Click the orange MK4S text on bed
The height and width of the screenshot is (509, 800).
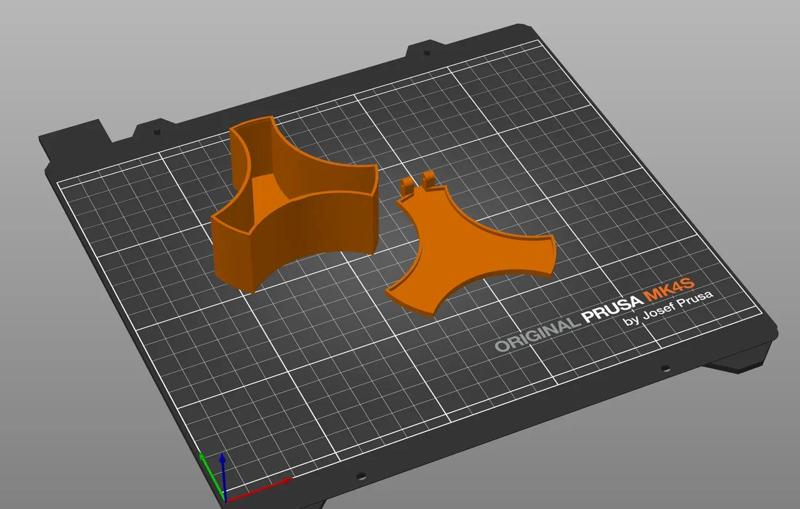coord(669,289)
